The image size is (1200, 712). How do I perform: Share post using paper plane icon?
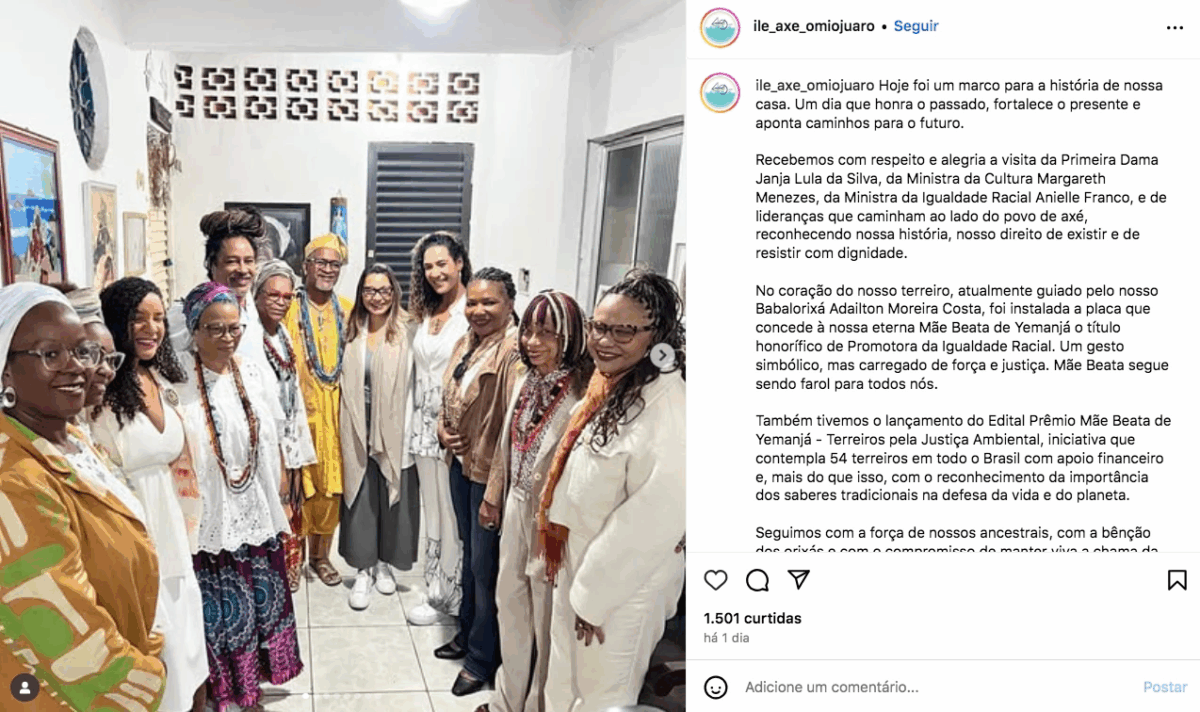pos(798,580)
